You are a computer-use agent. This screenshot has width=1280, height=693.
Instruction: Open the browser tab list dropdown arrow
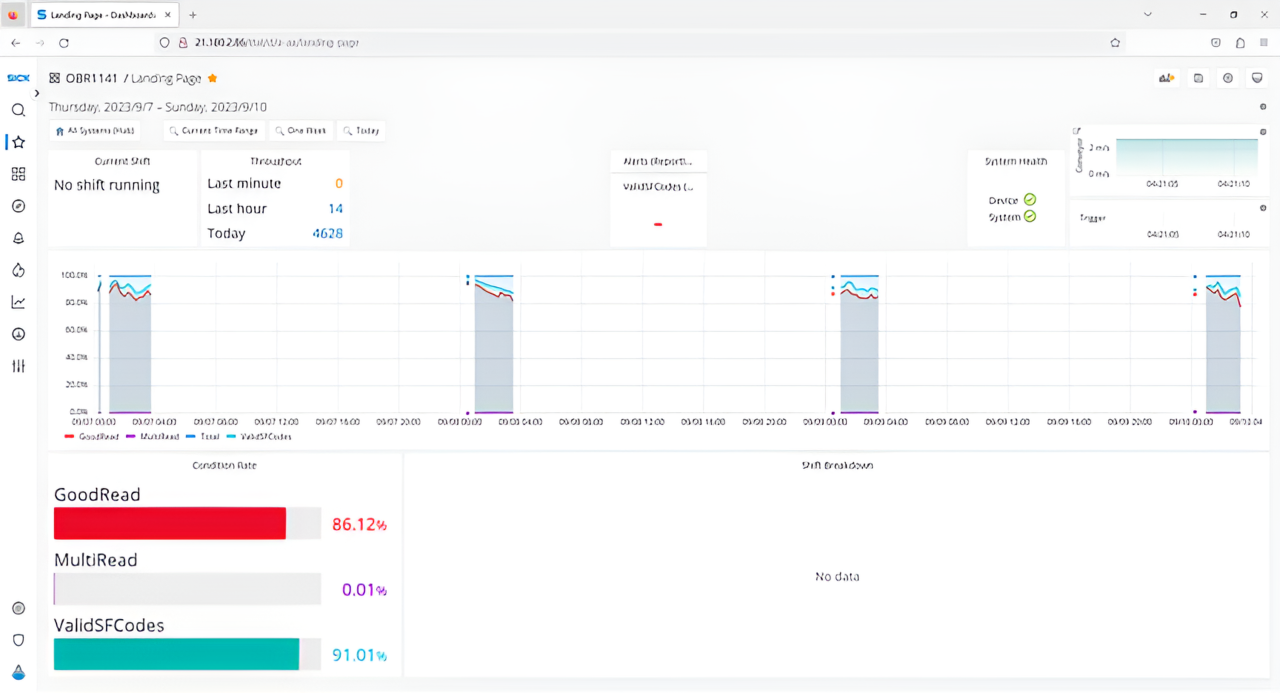pos(1147,15)
